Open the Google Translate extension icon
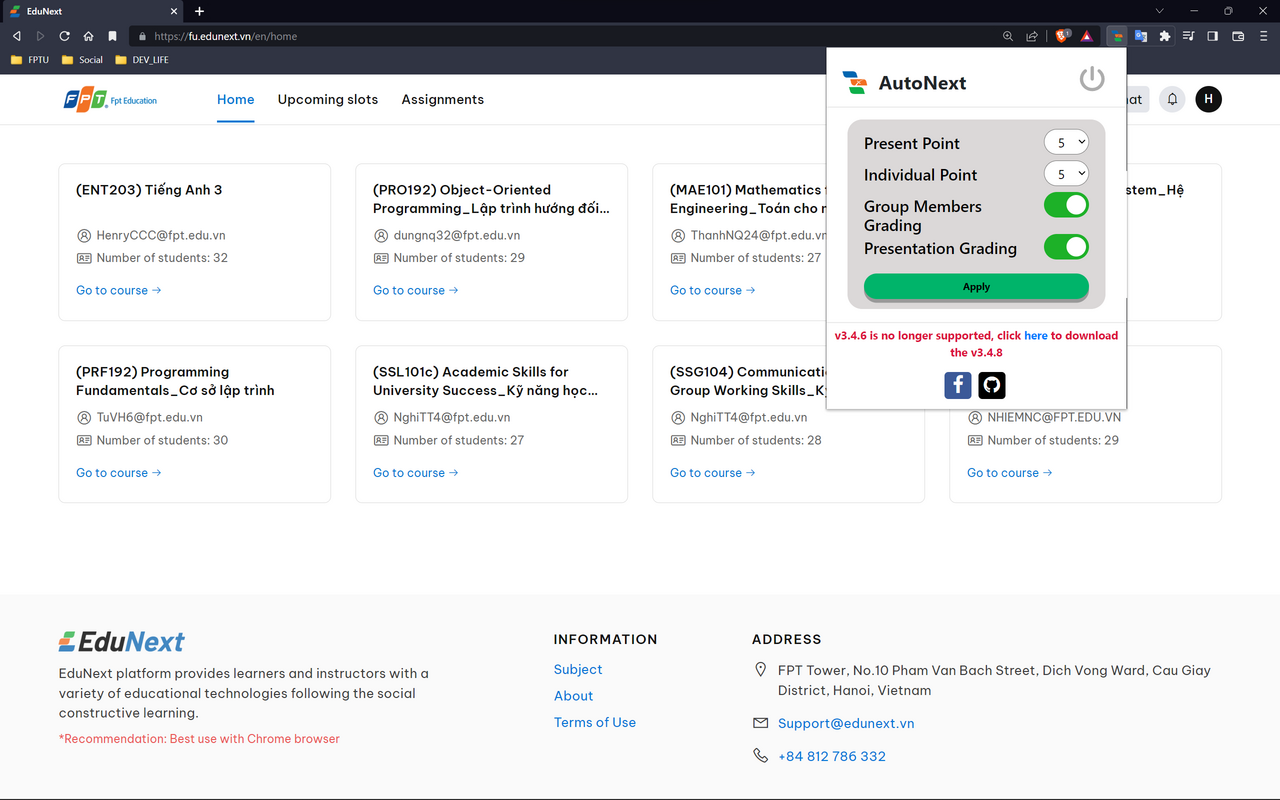The image size is (1280, 800). coord(1141,36)
